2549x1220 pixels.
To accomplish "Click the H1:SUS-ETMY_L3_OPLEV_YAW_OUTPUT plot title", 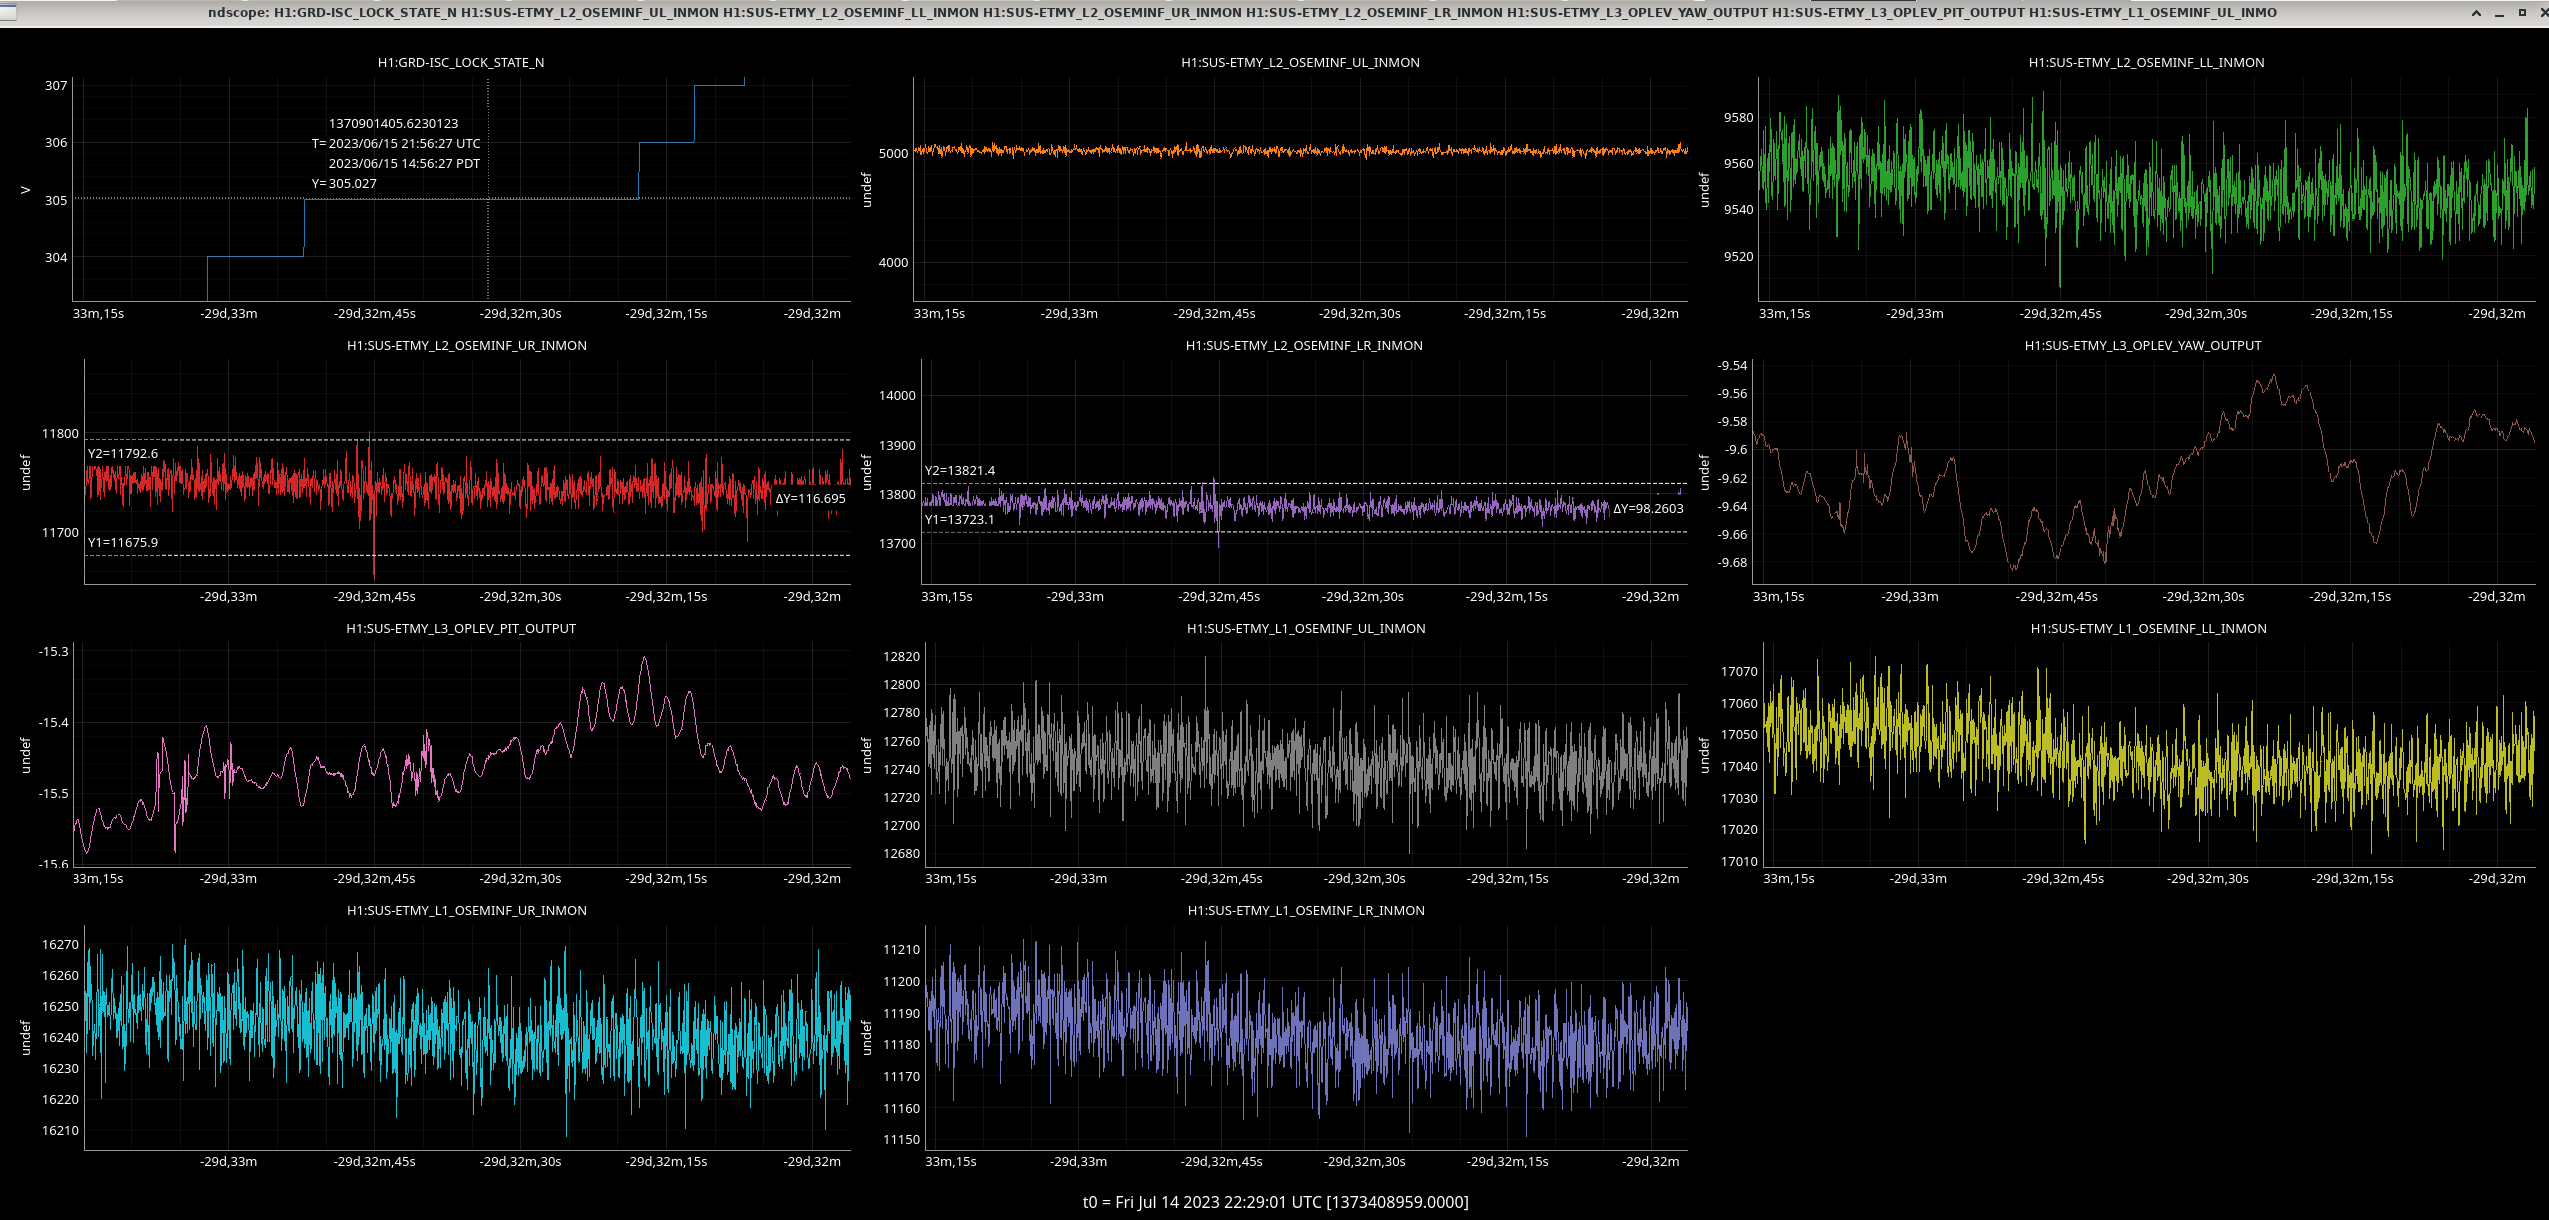I will 2143,345.
